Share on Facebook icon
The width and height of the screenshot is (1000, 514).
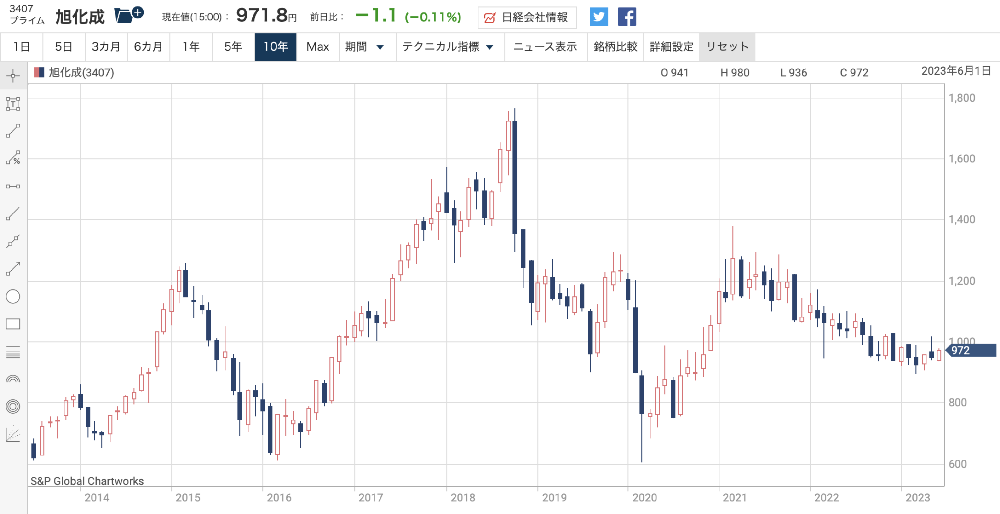(x=627, y=17)
